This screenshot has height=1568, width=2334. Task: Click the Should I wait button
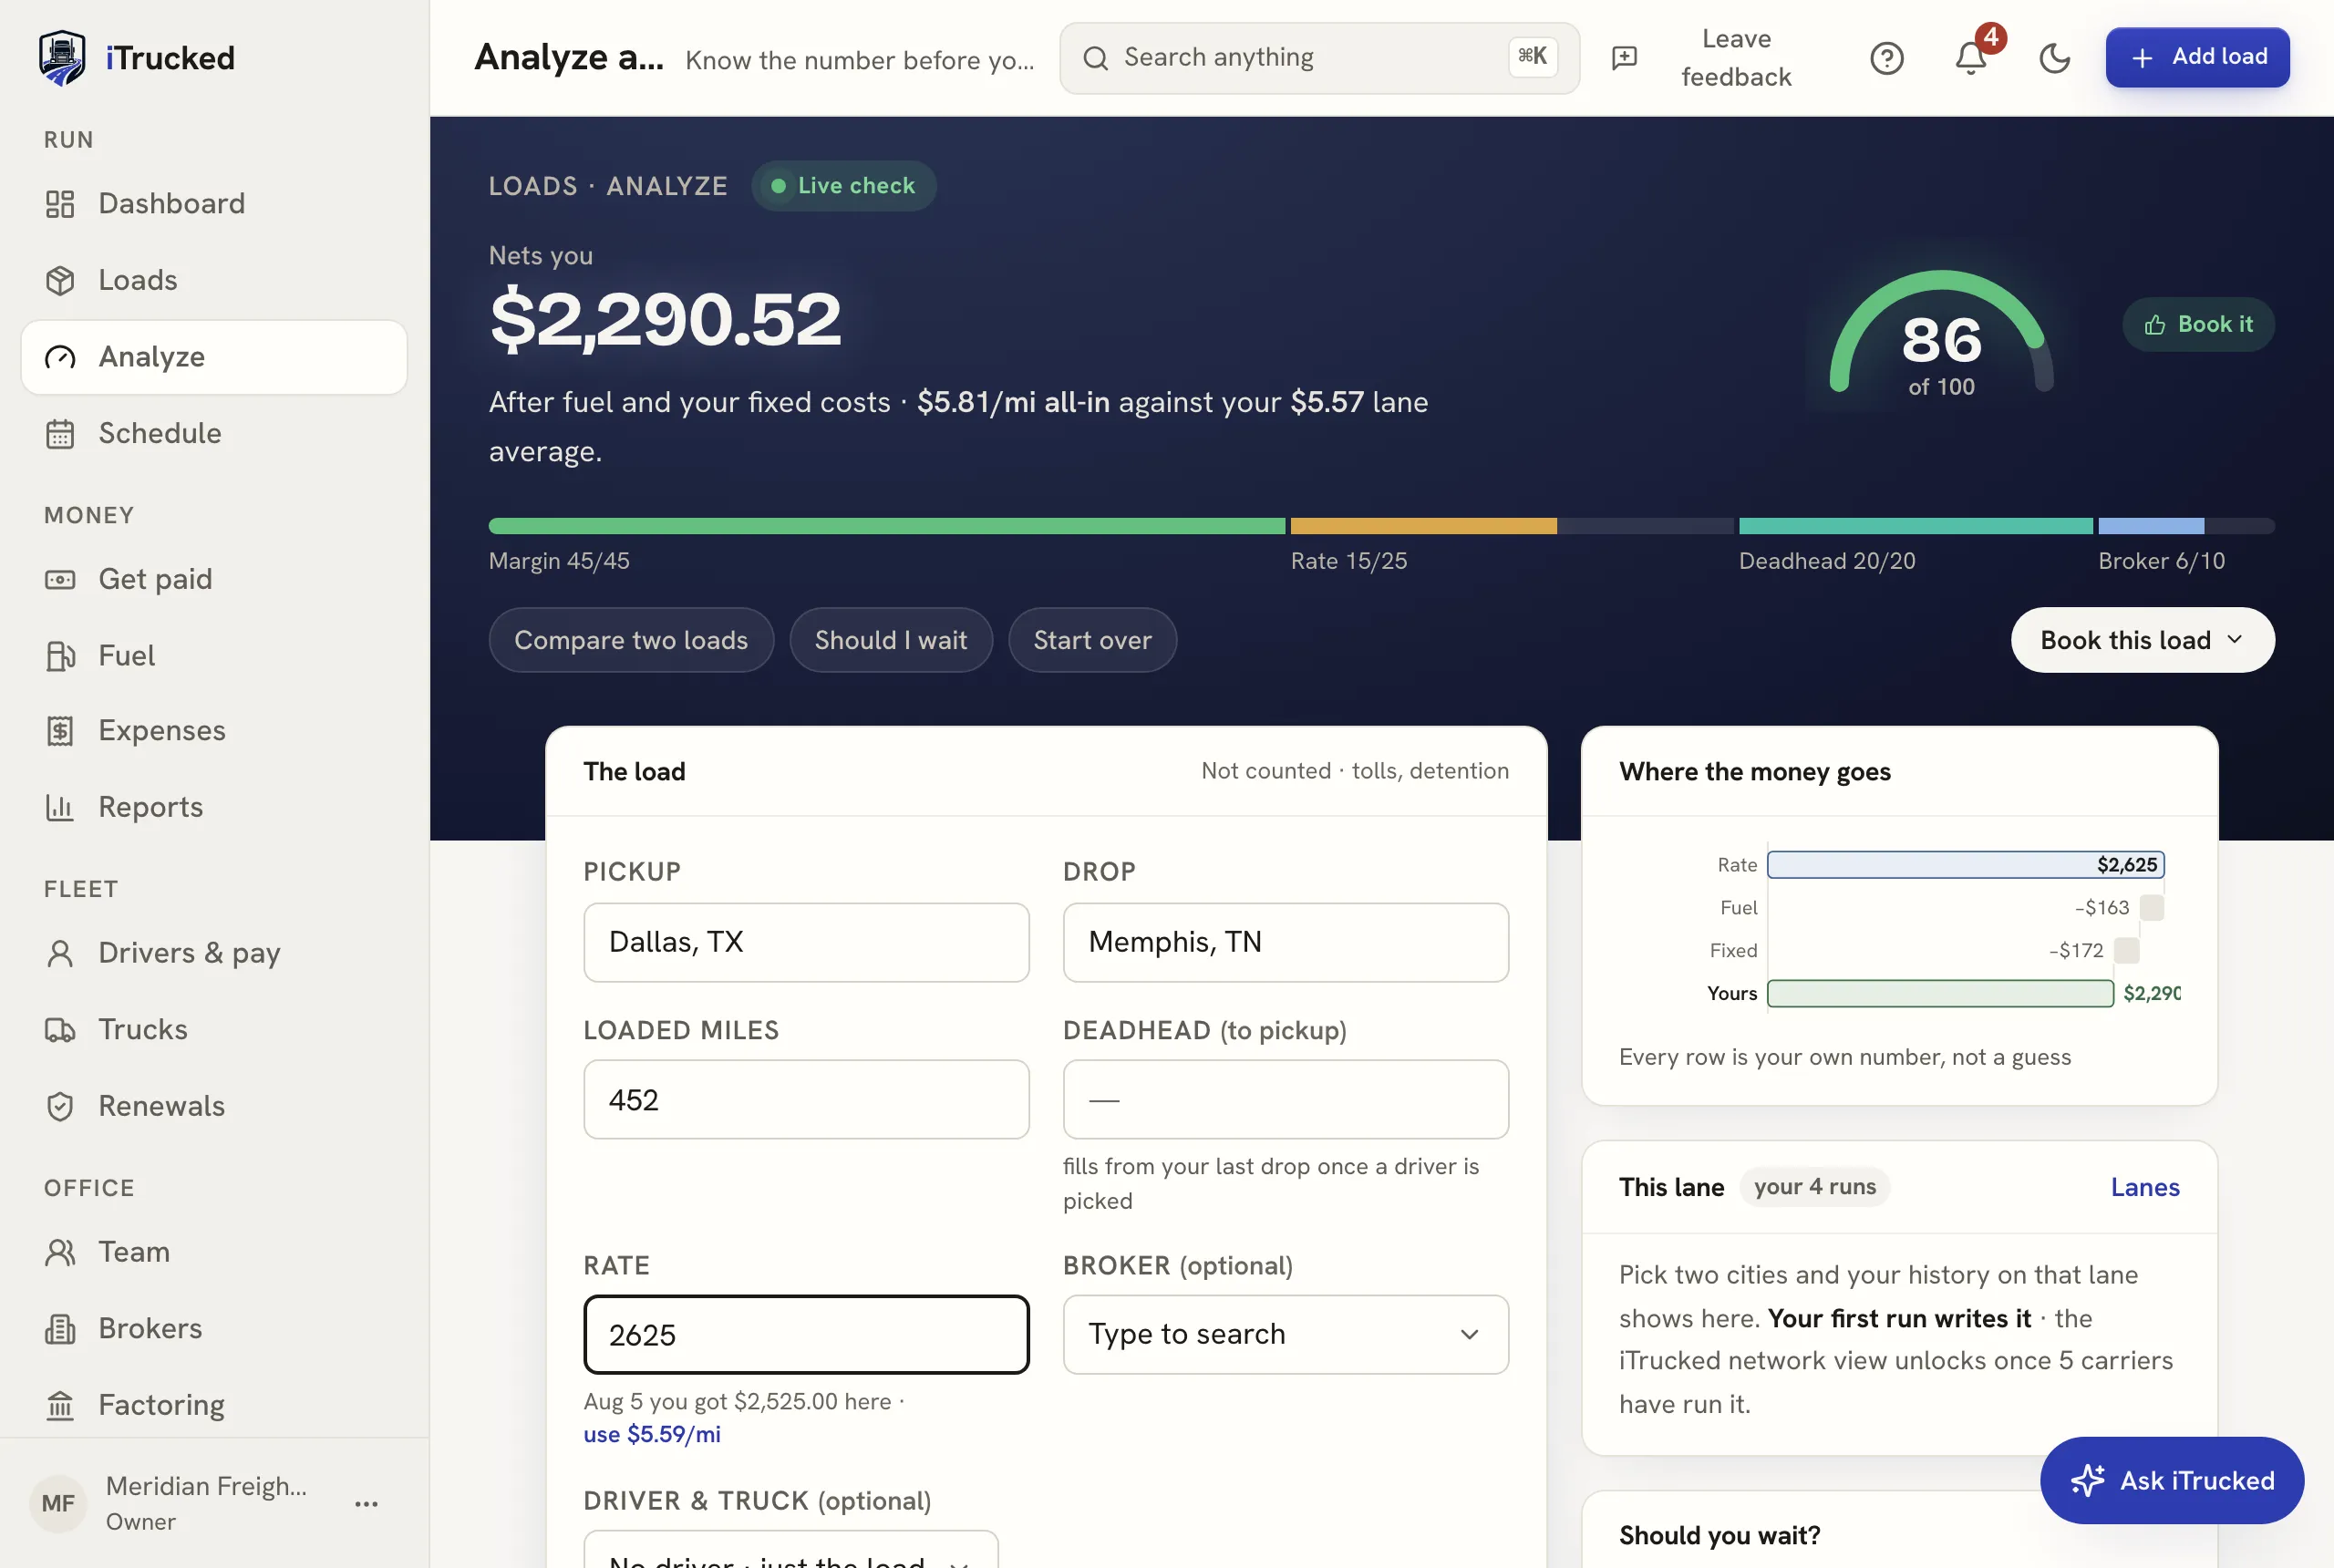[891, 640]
